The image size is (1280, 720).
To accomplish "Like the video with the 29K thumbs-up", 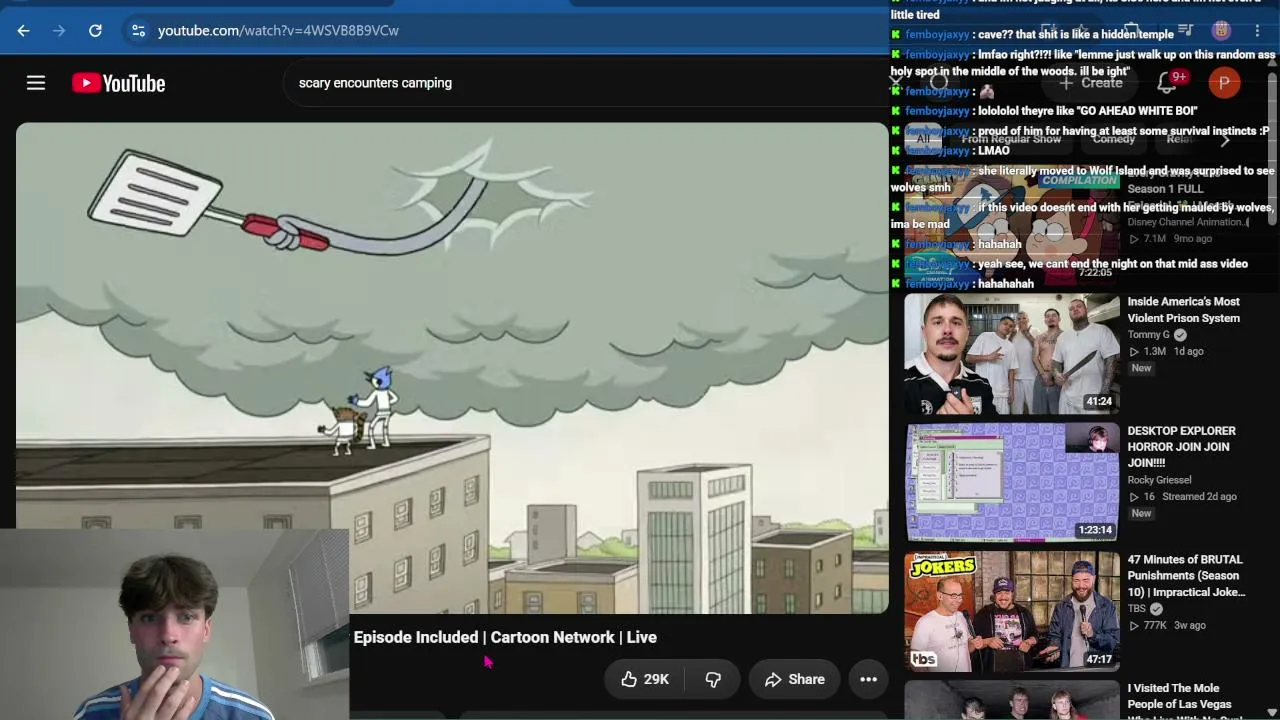I will coord(643,679).
